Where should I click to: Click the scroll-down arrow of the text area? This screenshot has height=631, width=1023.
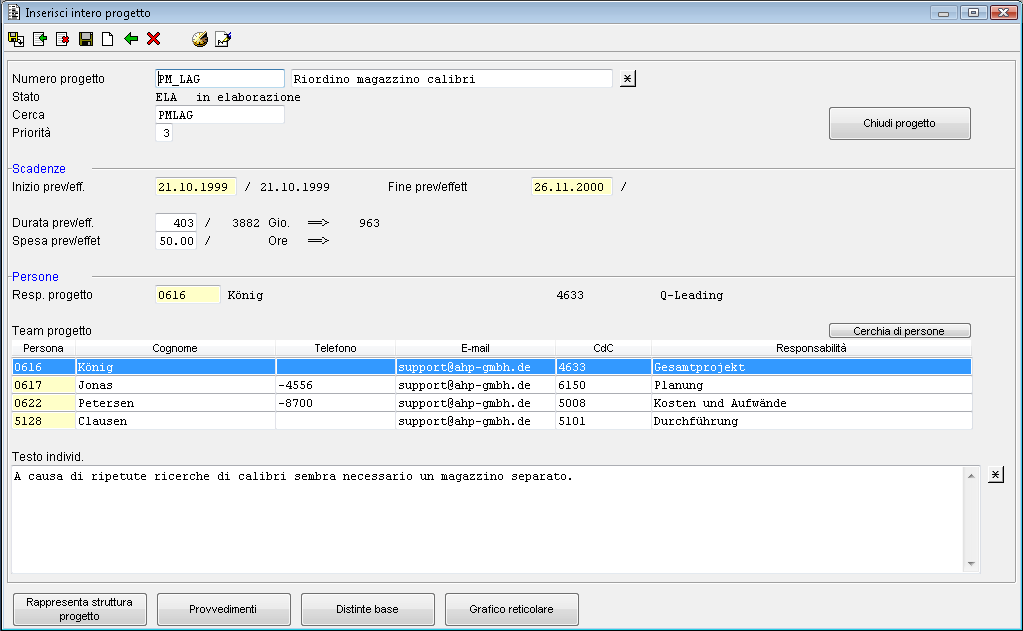point(971,564)
